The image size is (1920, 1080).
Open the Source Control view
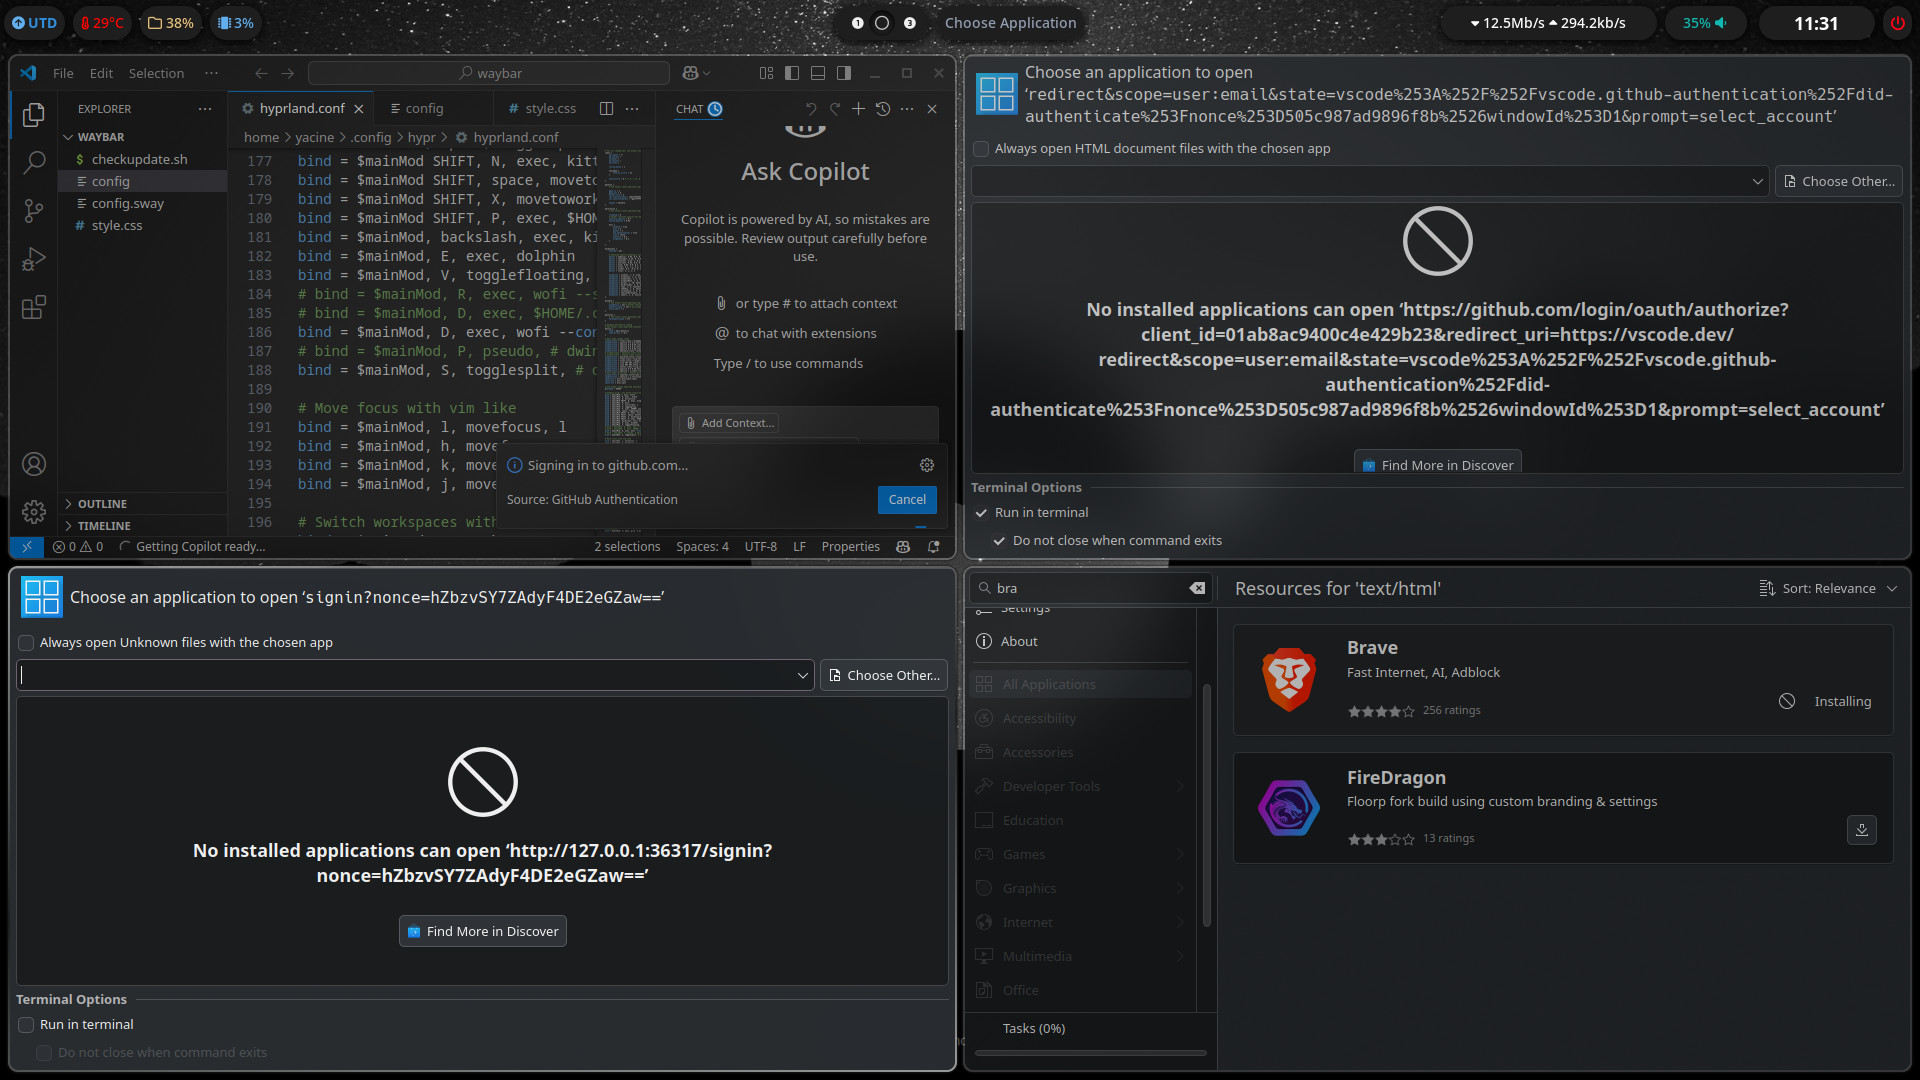click(34, 210)
